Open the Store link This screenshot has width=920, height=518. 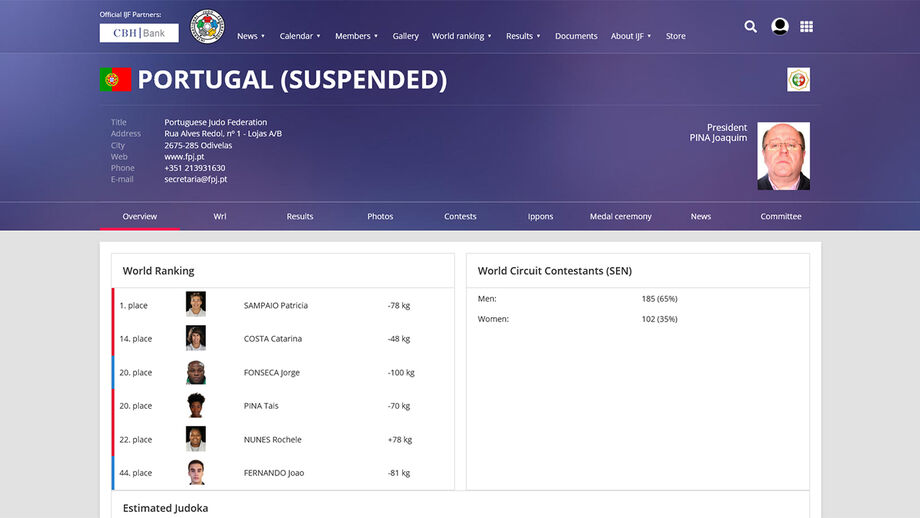pos(675,36)
